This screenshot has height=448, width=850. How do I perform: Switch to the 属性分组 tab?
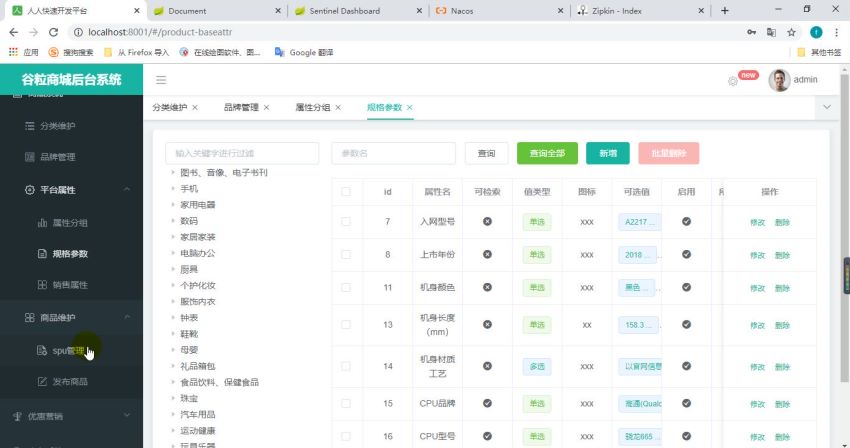pyautogui.click(x=313, y=107)
